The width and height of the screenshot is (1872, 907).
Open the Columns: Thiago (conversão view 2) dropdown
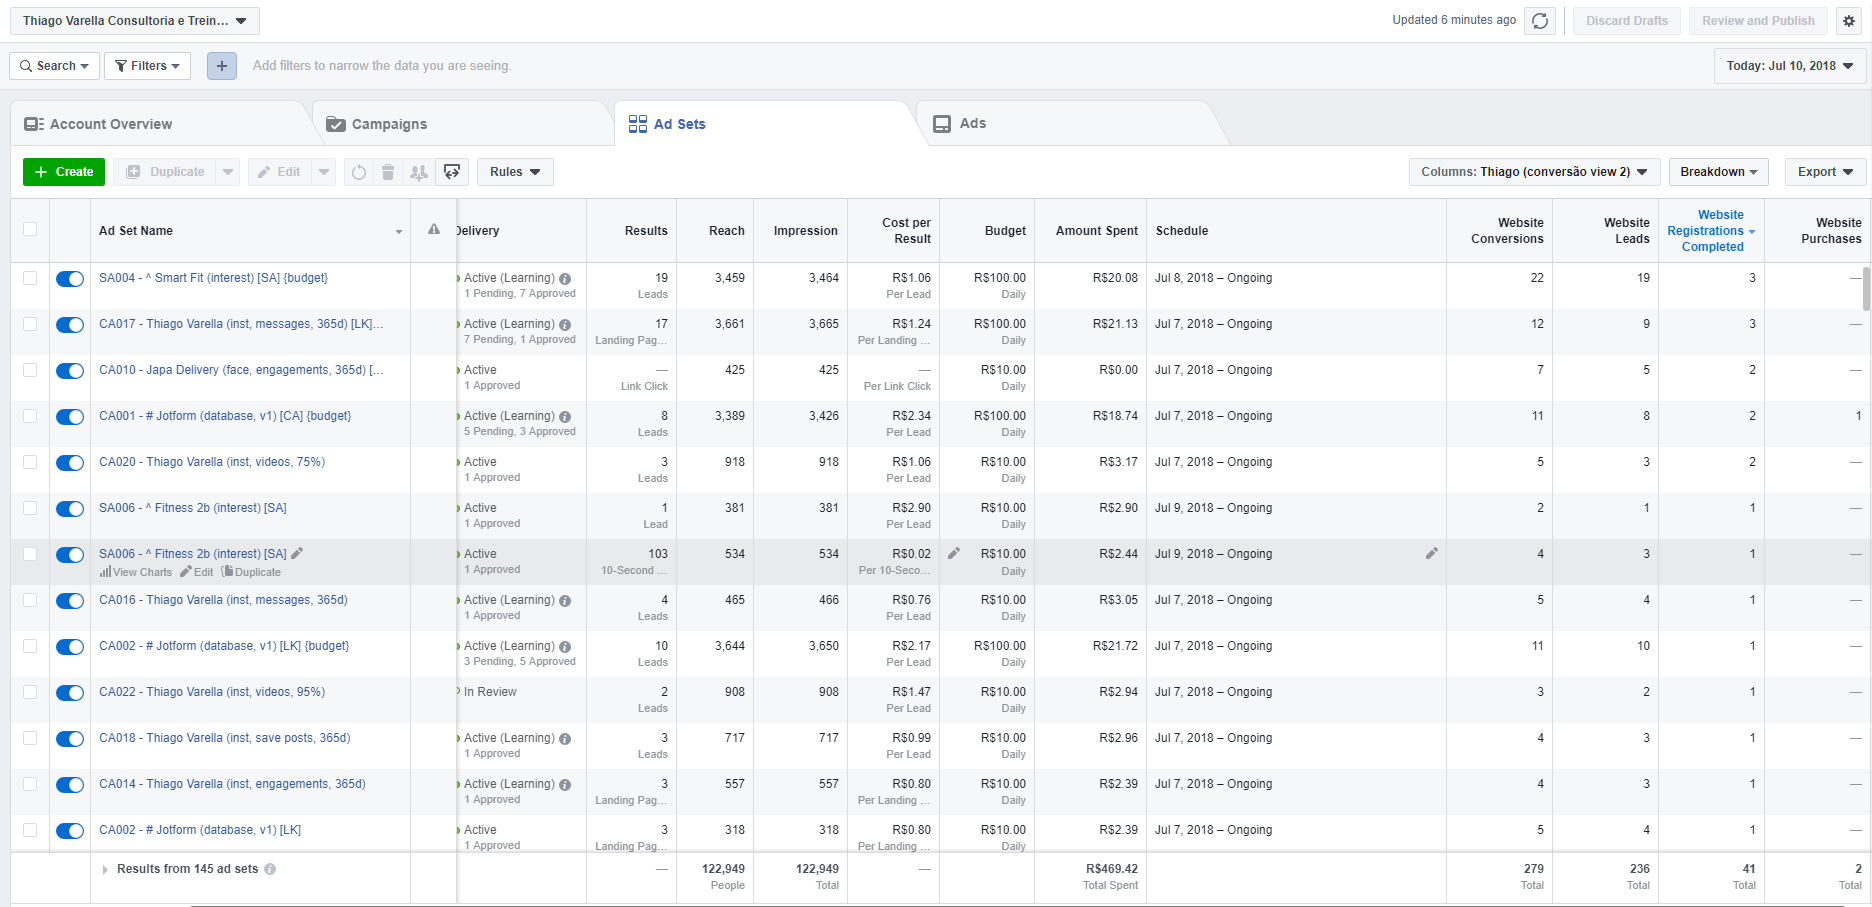(1534, 172)
